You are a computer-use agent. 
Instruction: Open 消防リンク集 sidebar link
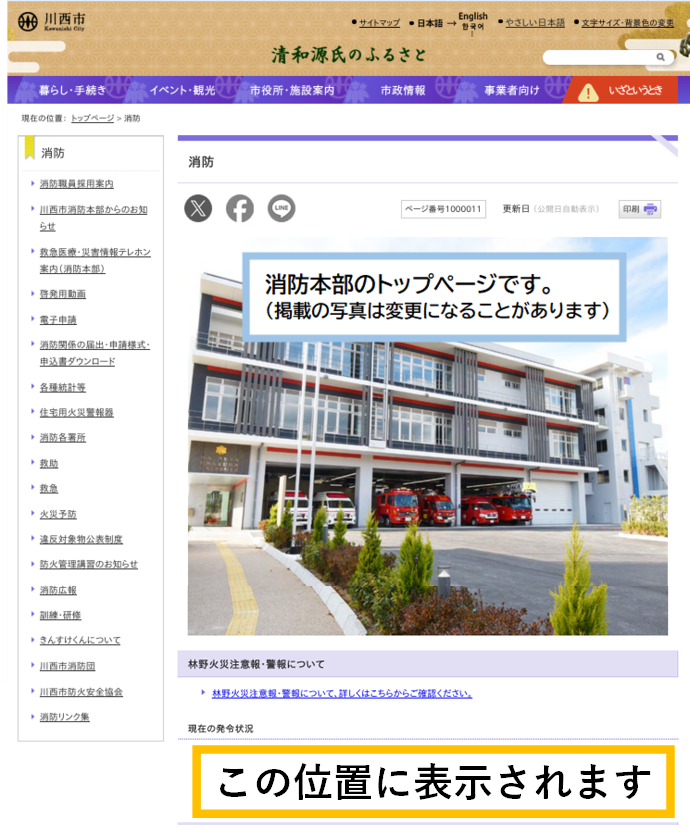point(64,716)
